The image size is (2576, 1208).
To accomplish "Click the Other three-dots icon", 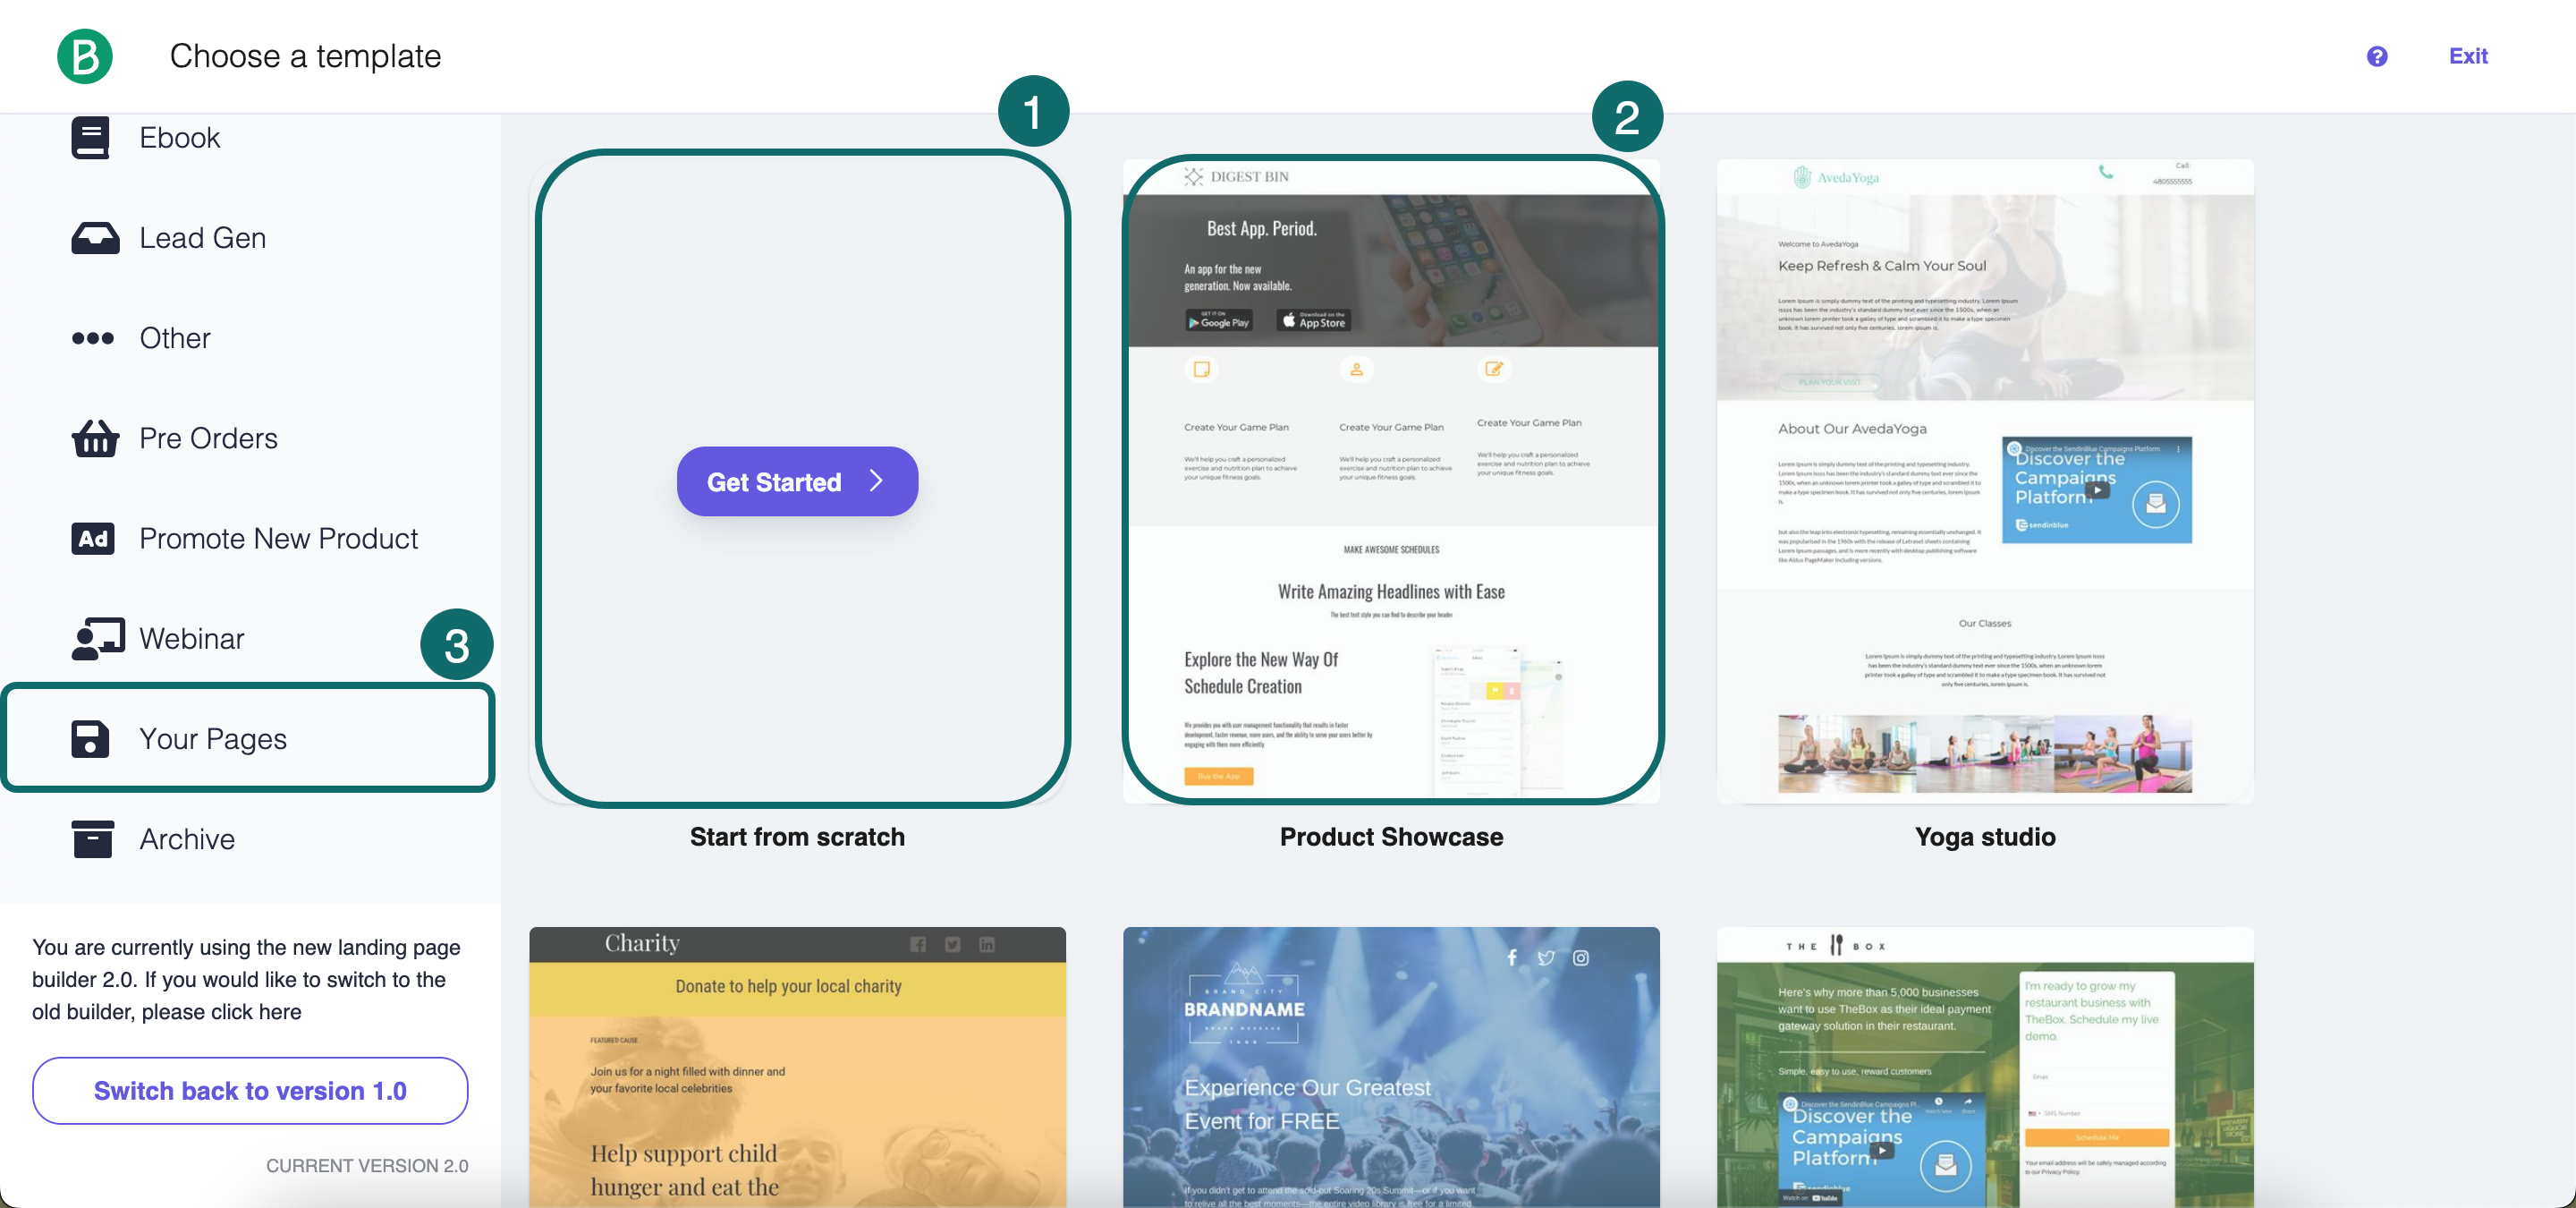I will (x=93, y=338).
